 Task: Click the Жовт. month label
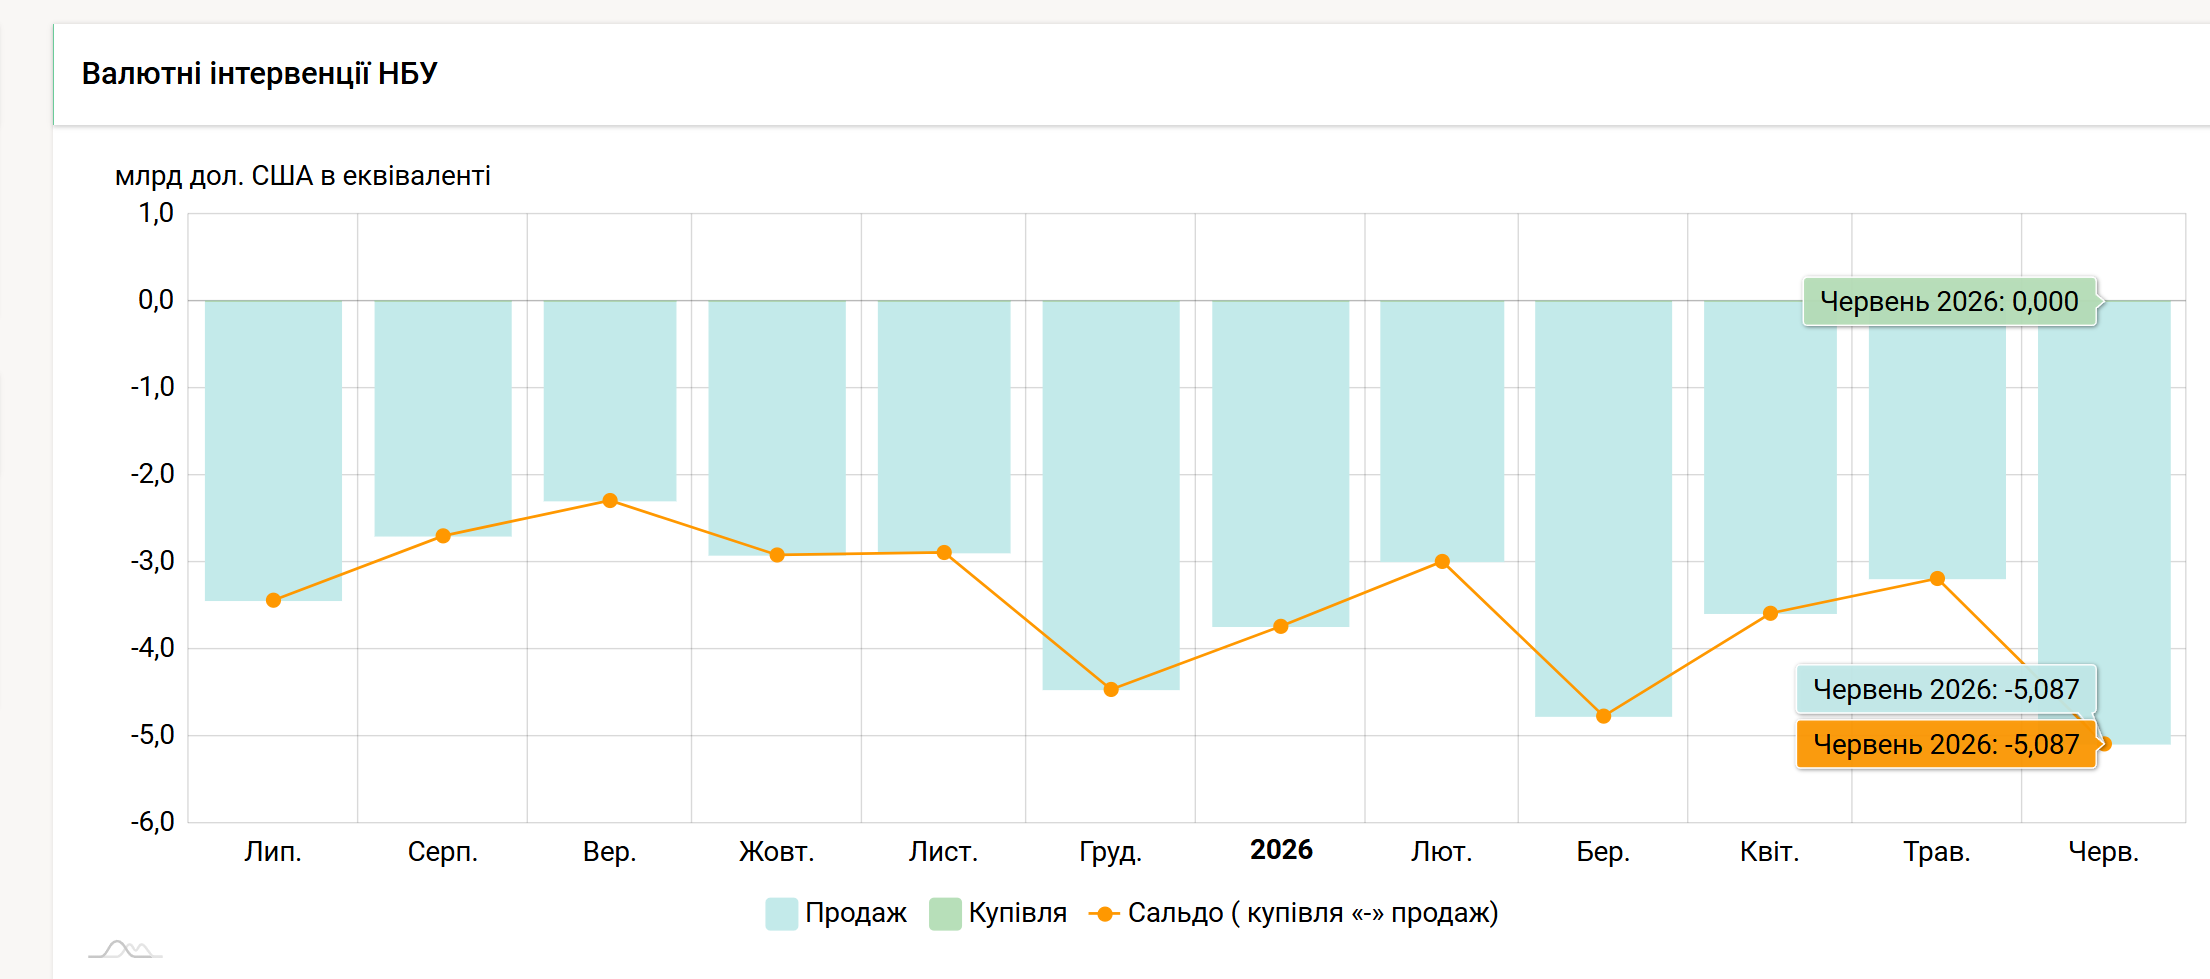(x=777, y=852)
